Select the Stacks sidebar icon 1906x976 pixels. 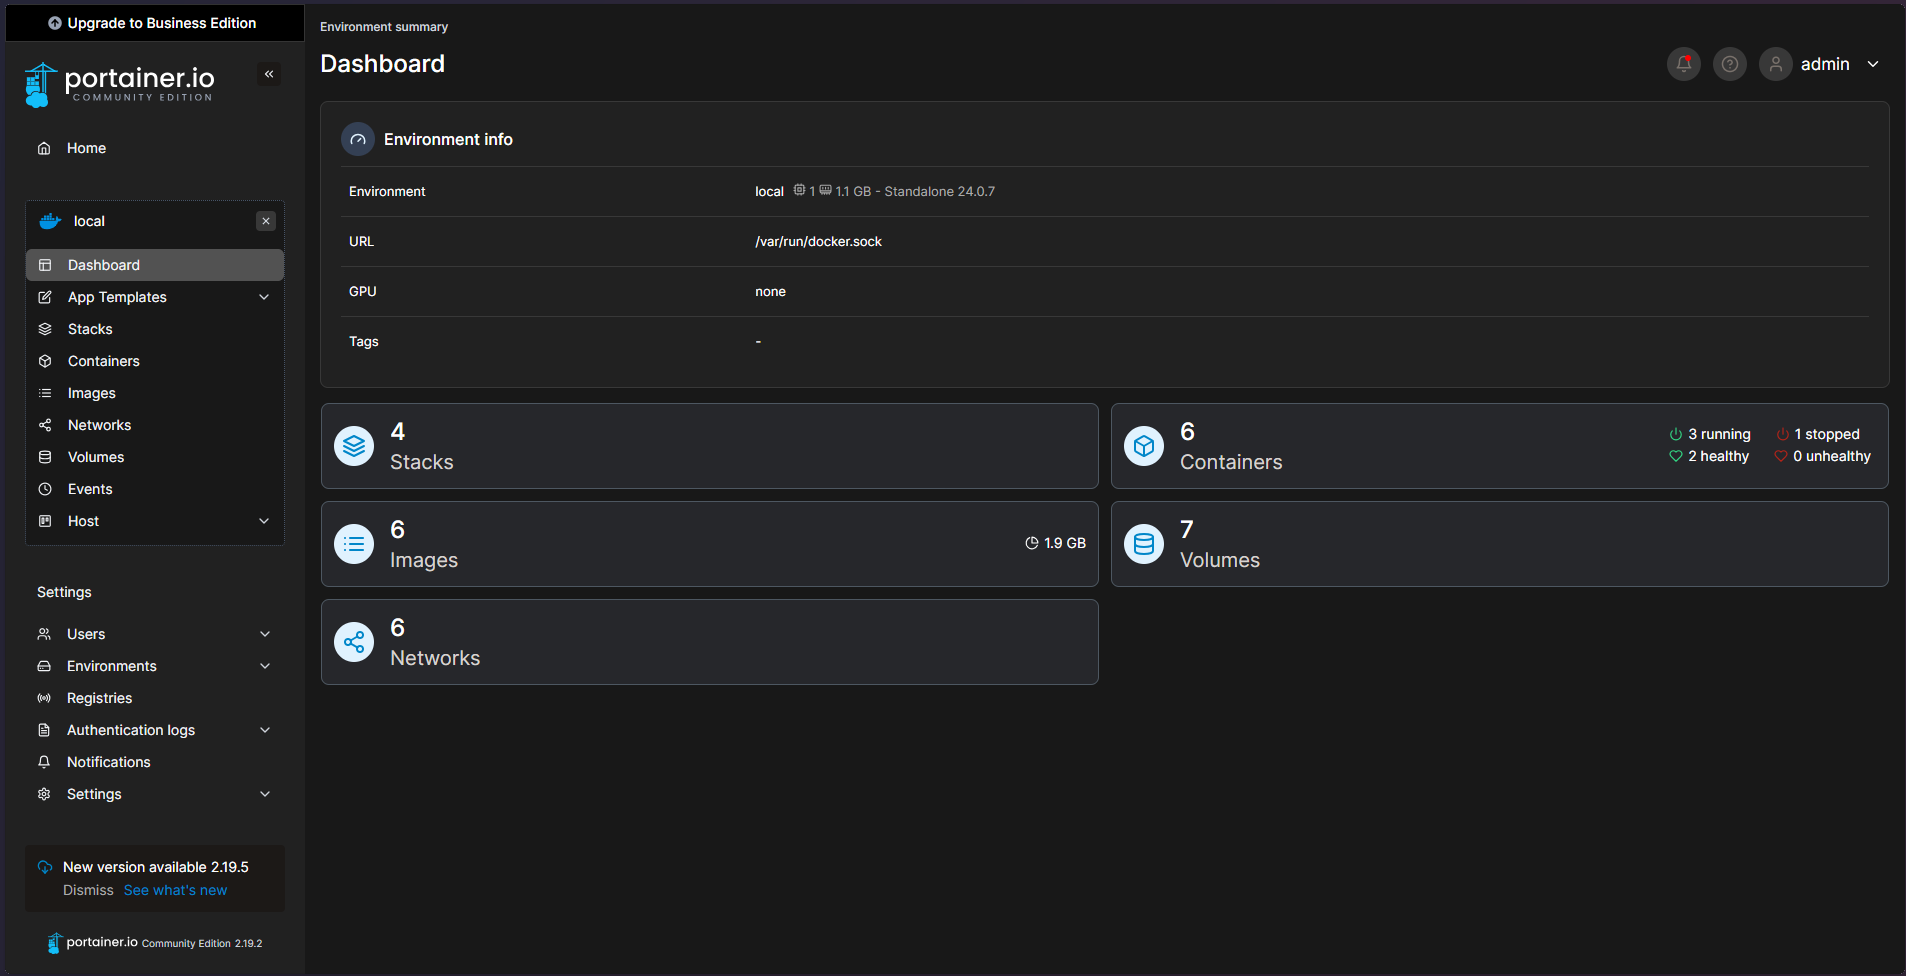45,329
